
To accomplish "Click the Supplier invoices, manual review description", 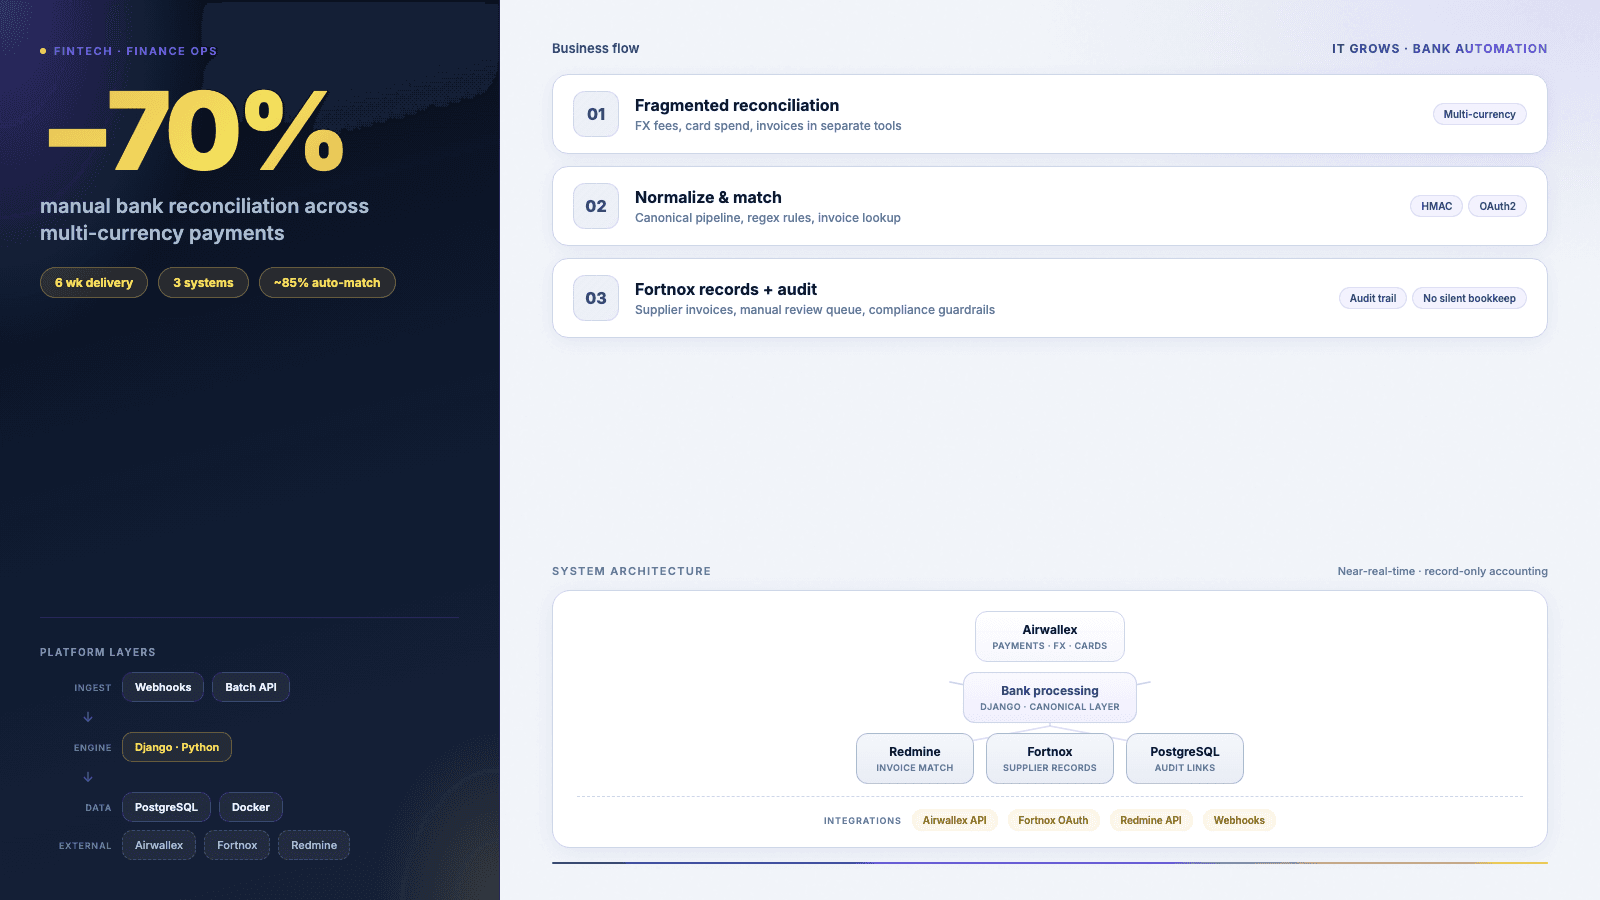I will [815, 310].
